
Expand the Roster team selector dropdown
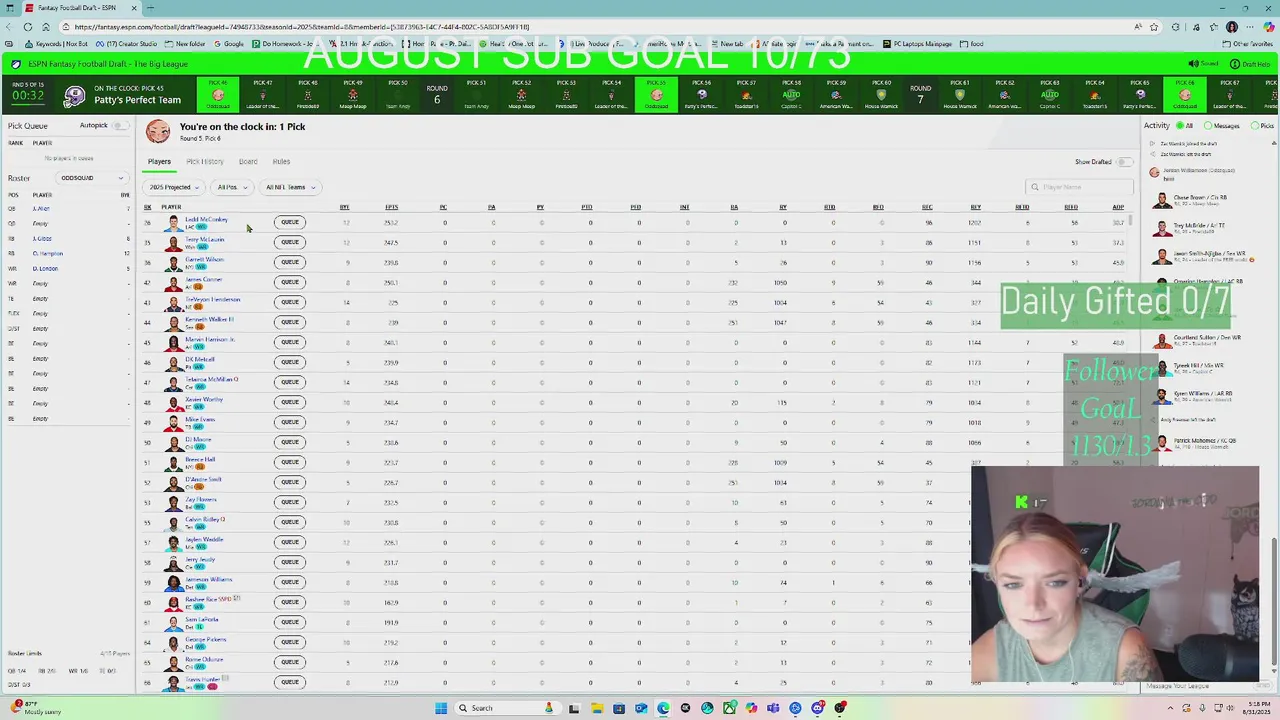pos(92,178)
